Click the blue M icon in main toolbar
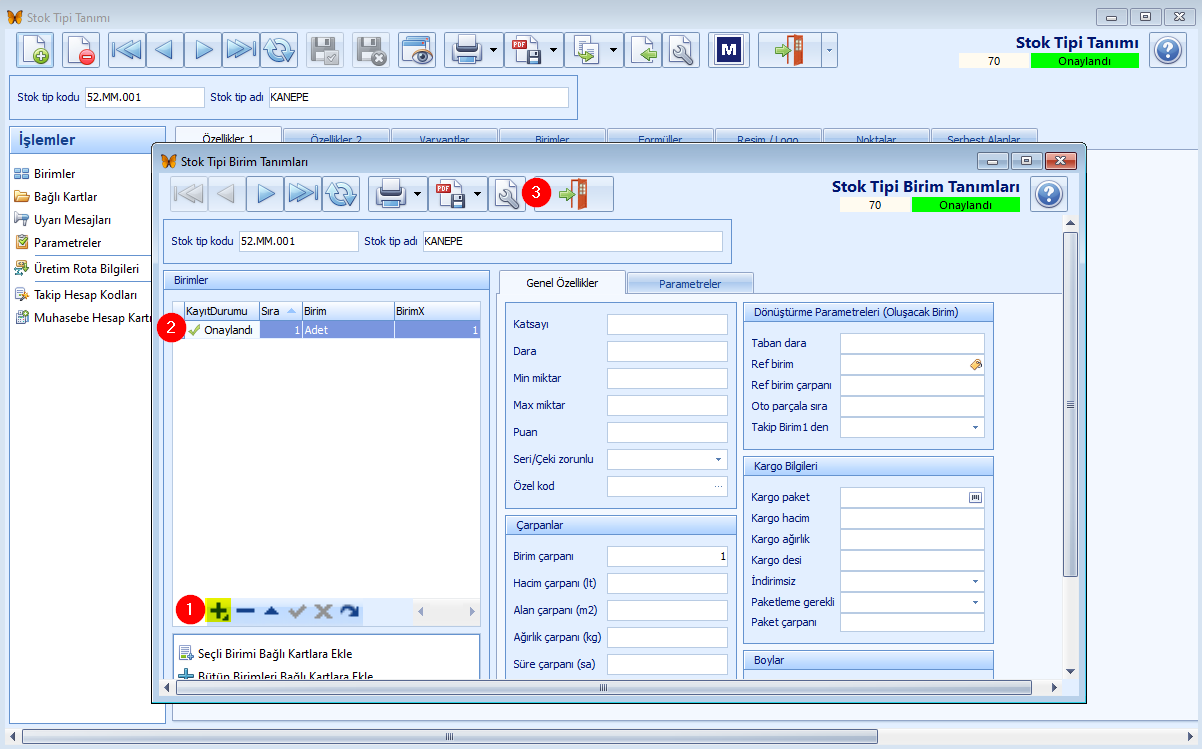 click(x=729, y=50)
